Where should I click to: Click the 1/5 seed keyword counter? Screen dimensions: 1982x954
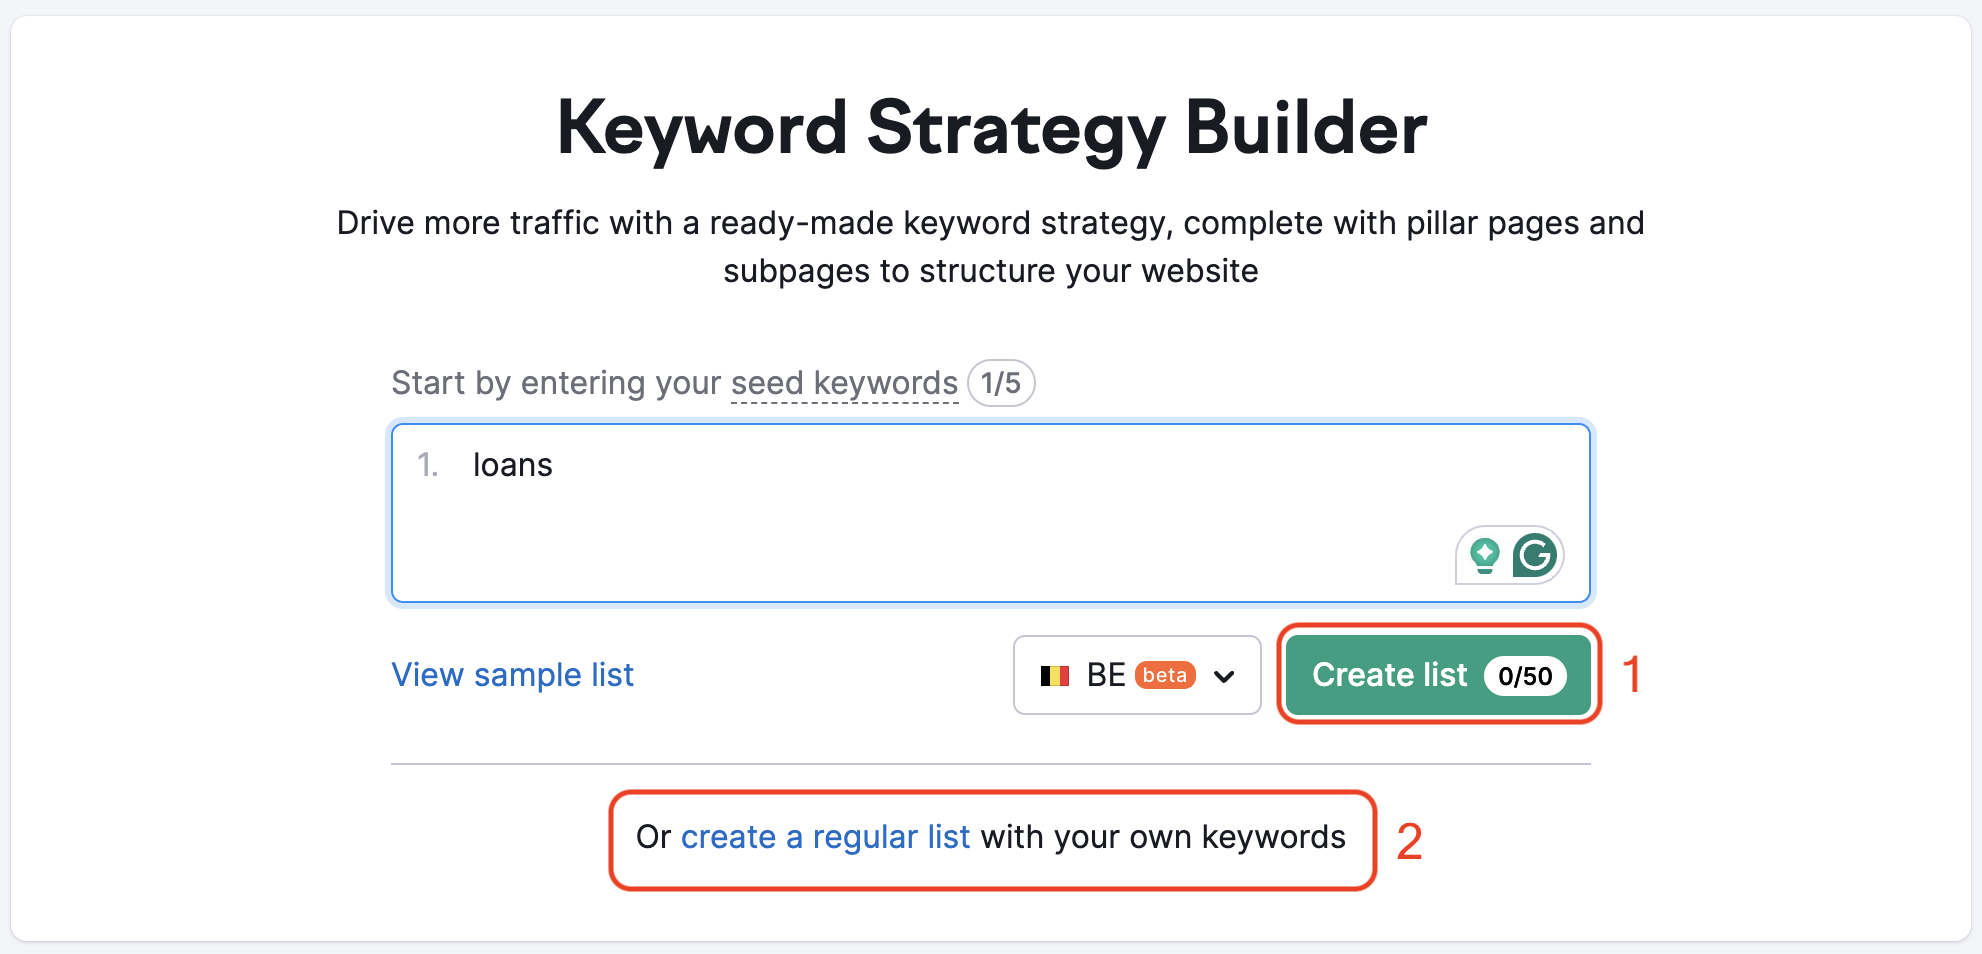point(1001,383)
